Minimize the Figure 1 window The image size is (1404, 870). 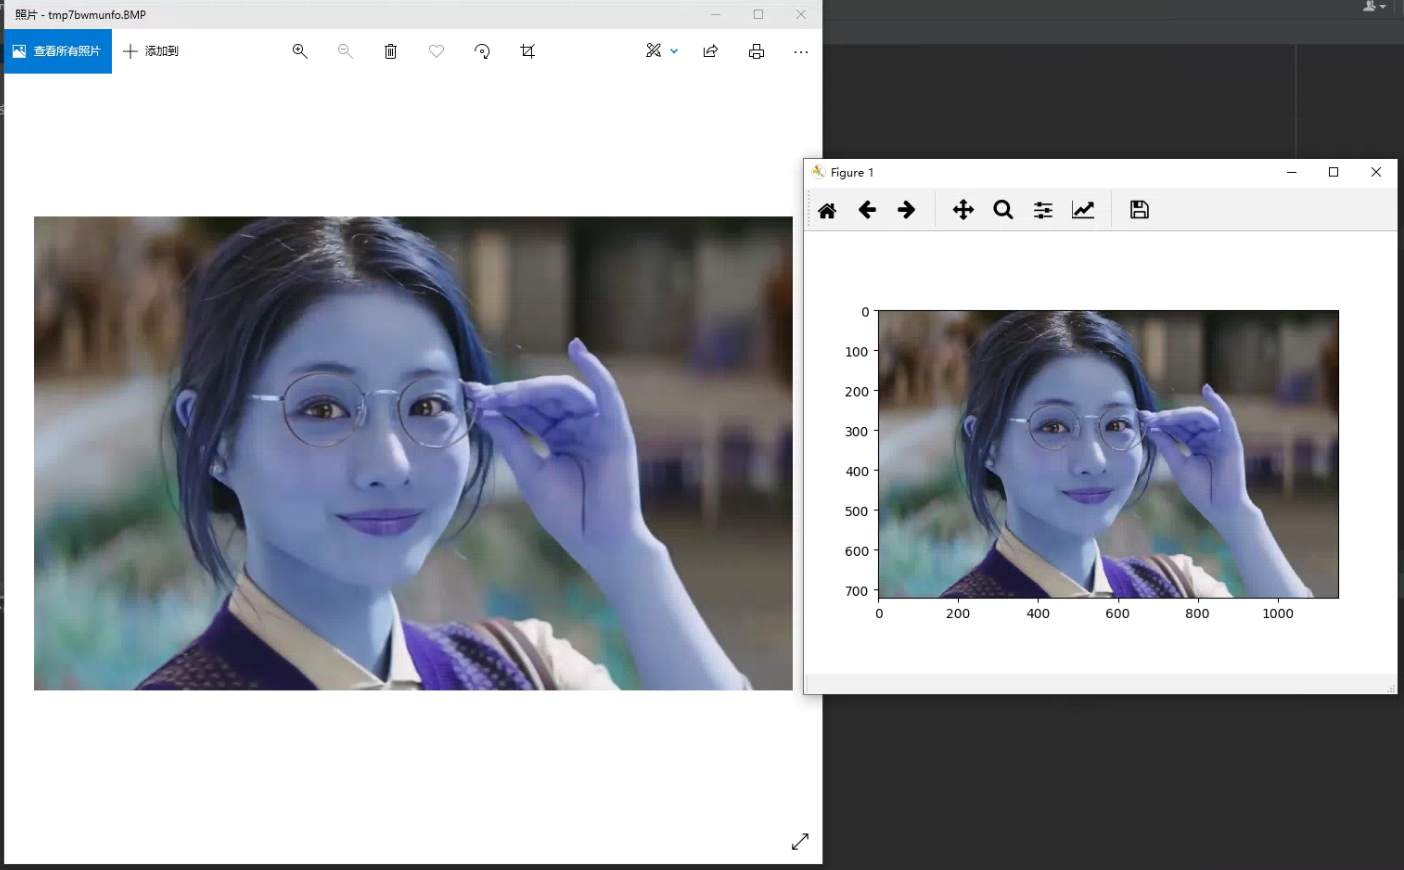pyautogui.click(x=1291, y=172)
